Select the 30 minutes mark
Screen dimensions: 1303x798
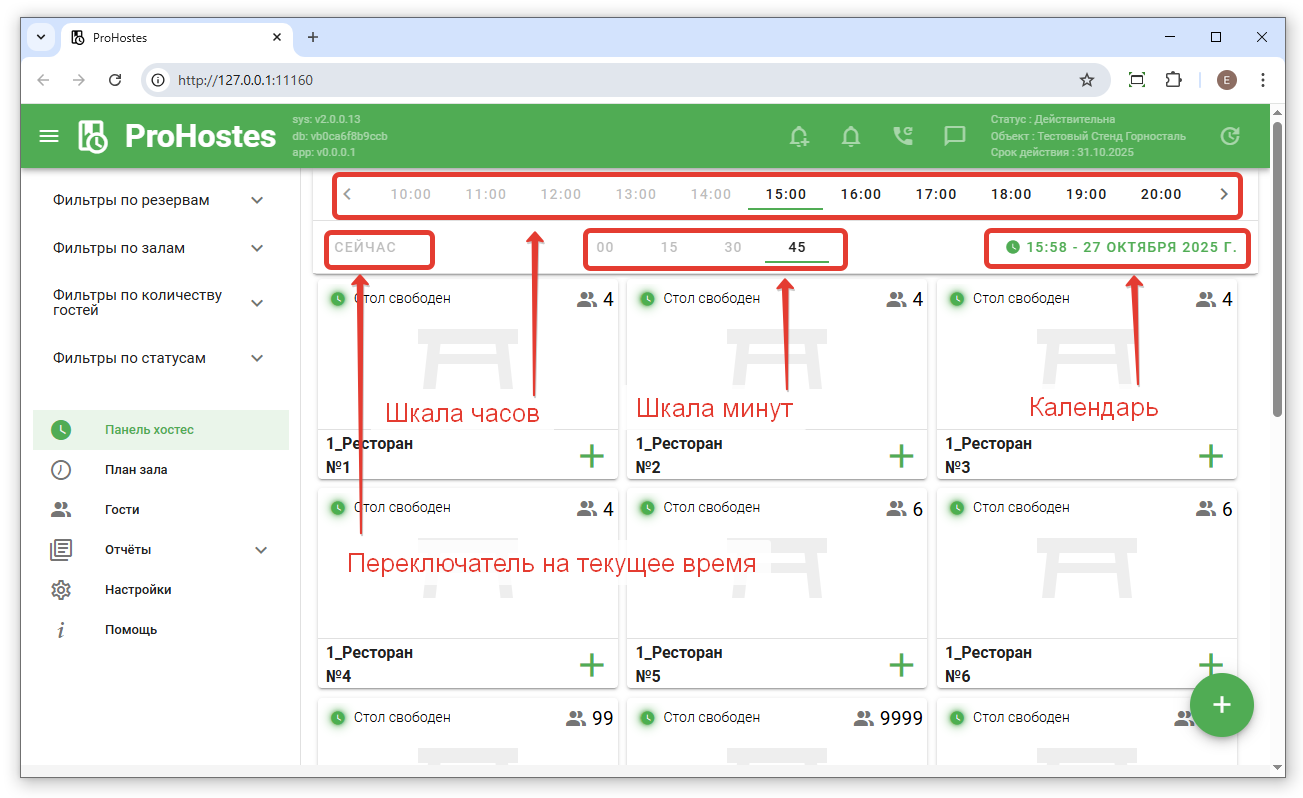click(733, 247)
